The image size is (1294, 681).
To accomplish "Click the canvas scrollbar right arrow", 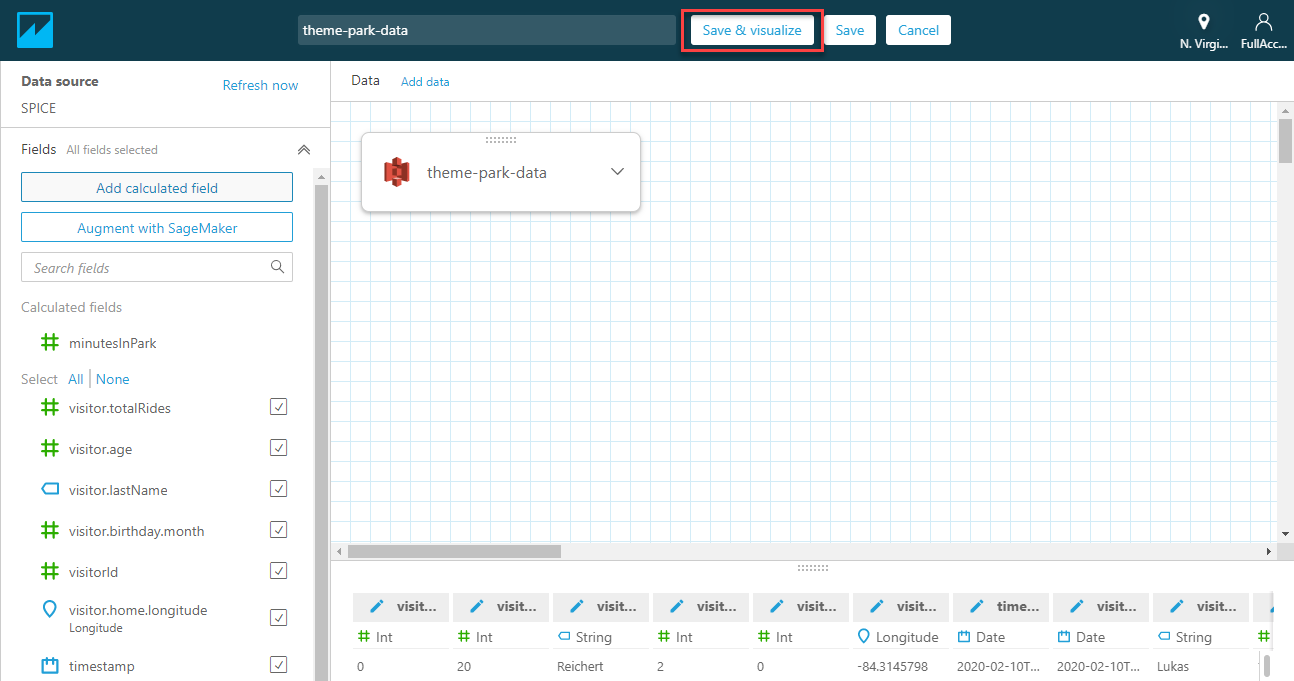I will (1270, 551).
